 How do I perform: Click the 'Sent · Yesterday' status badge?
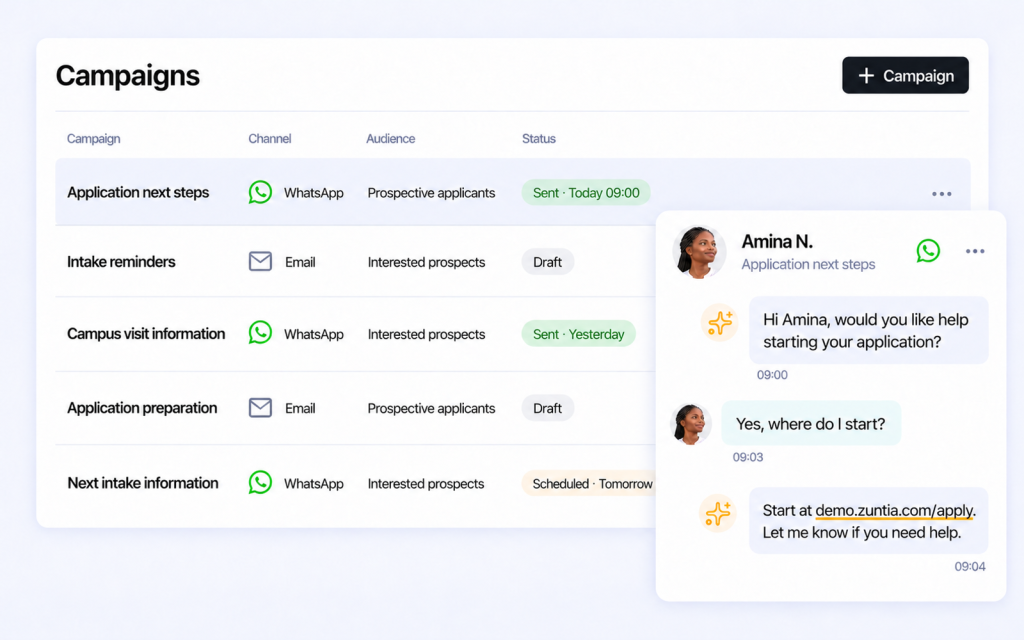pyautogui.click(x=578, y=334)
